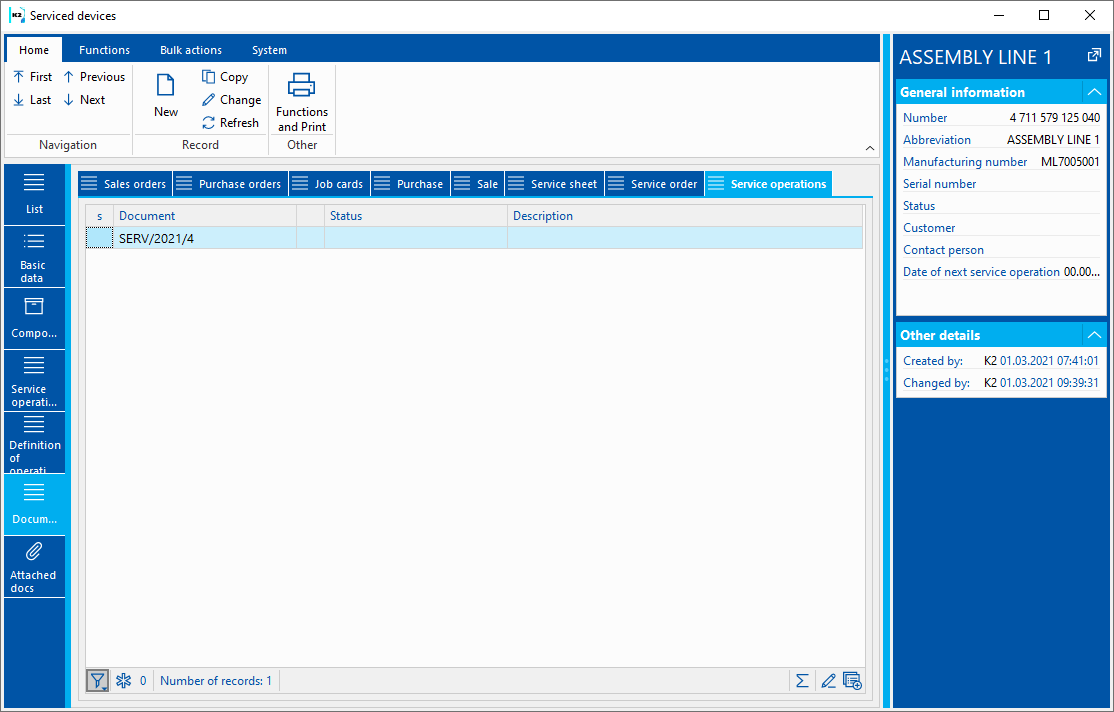Click the Number field label
1114x712 pixels.
(x=925, y=118)
